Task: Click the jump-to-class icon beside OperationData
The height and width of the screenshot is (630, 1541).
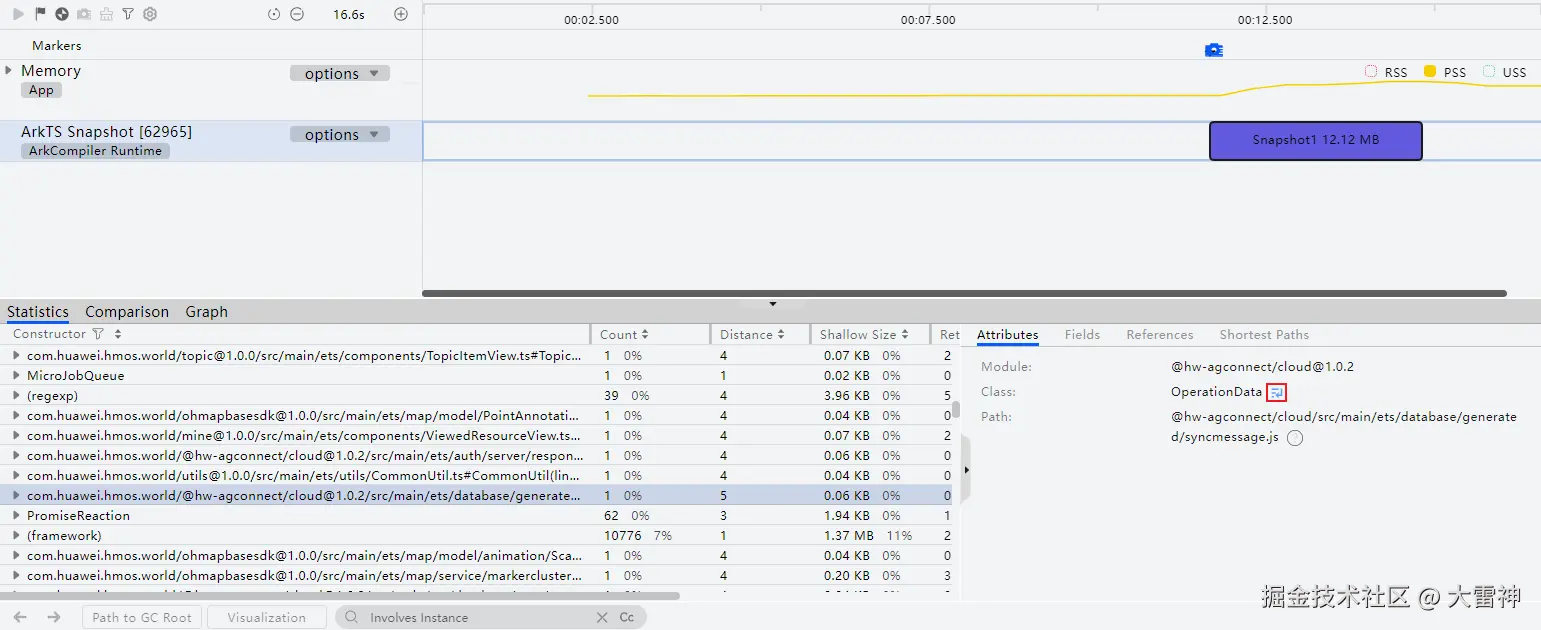Action: 1277,392
